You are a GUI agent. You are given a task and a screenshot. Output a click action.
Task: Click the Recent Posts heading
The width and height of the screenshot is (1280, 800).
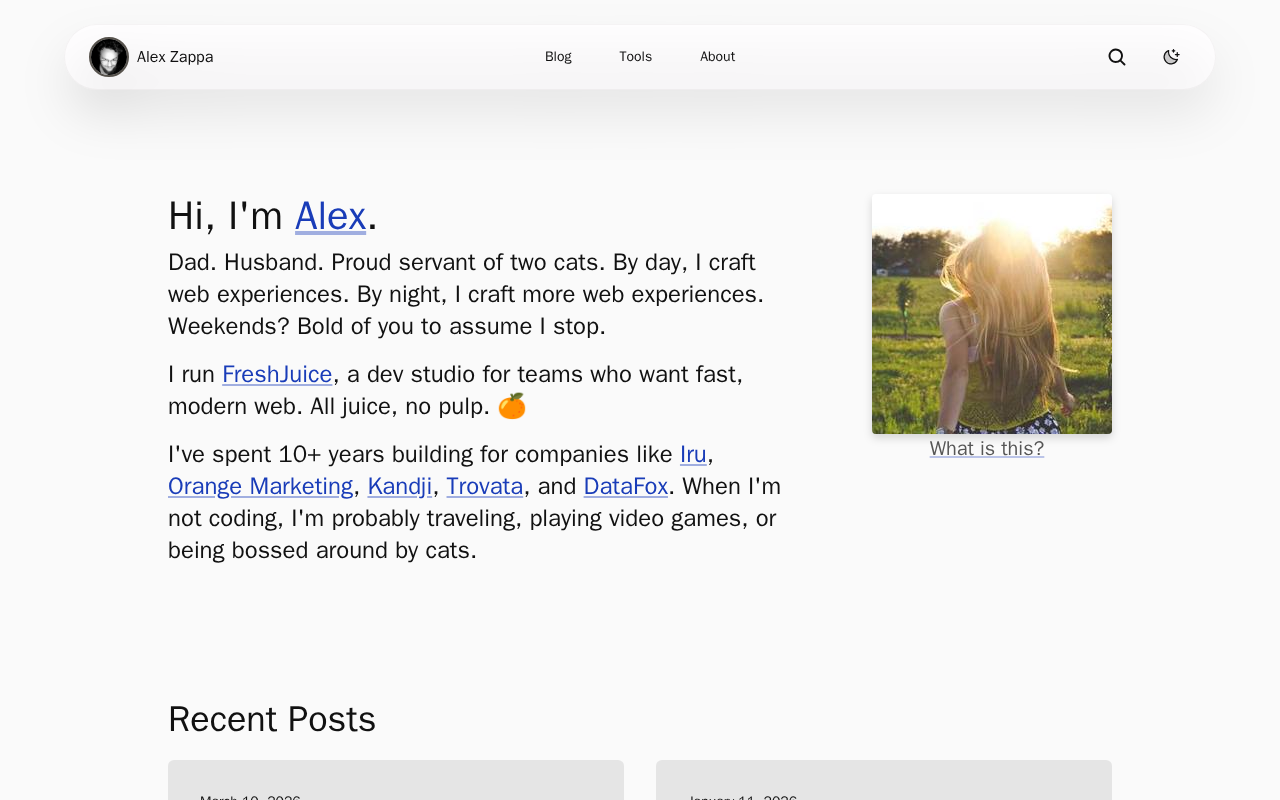coord(272,720)
